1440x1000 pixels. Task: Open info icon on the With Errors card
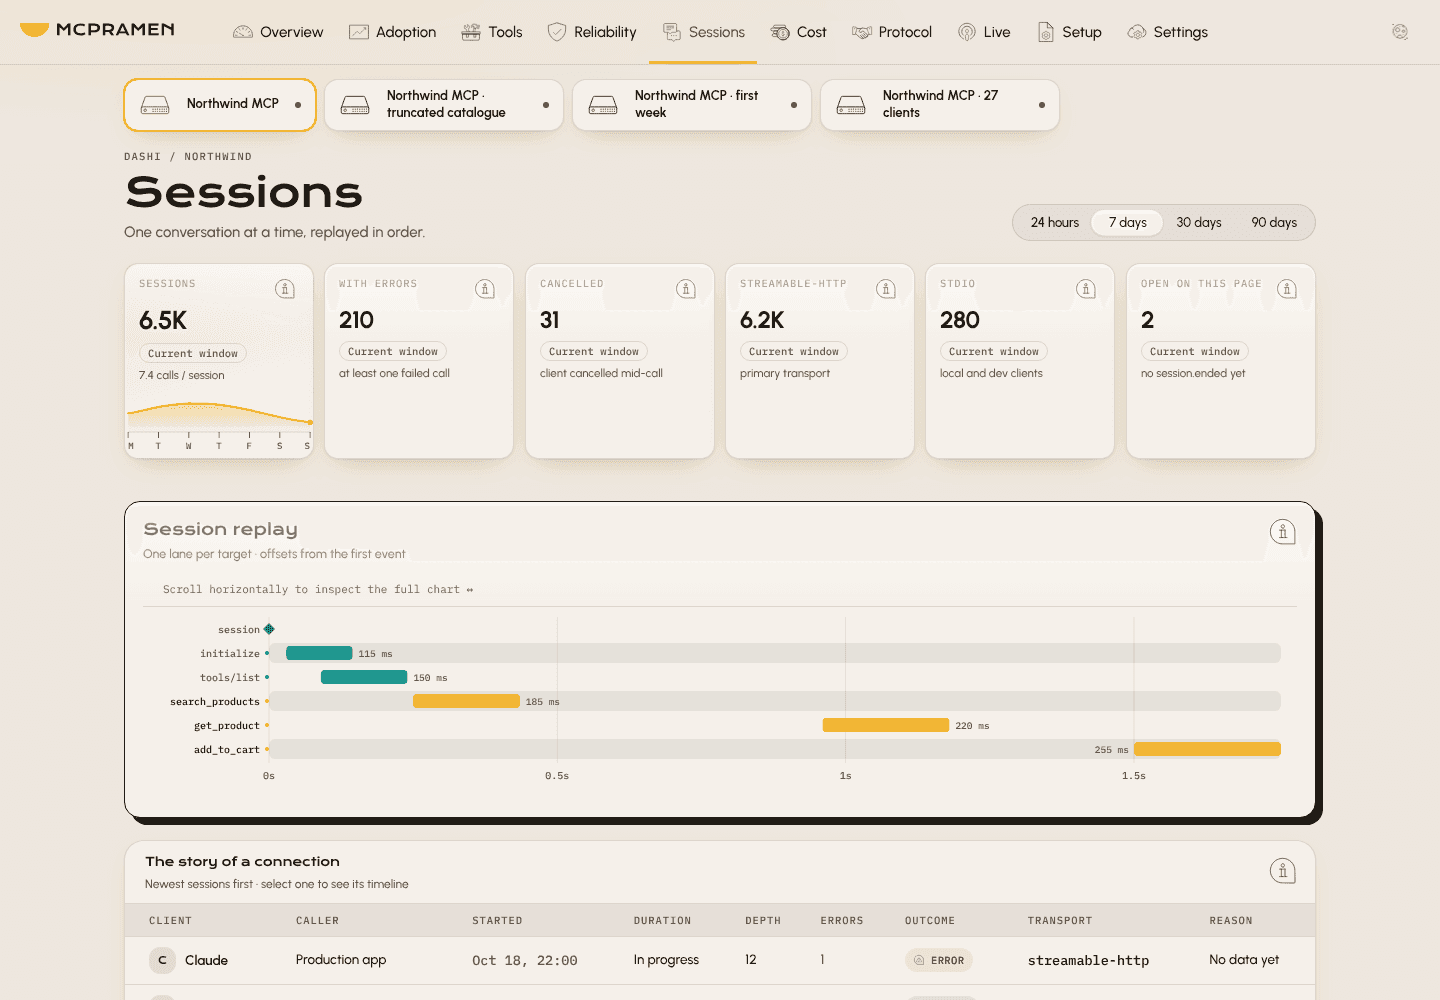485,289
